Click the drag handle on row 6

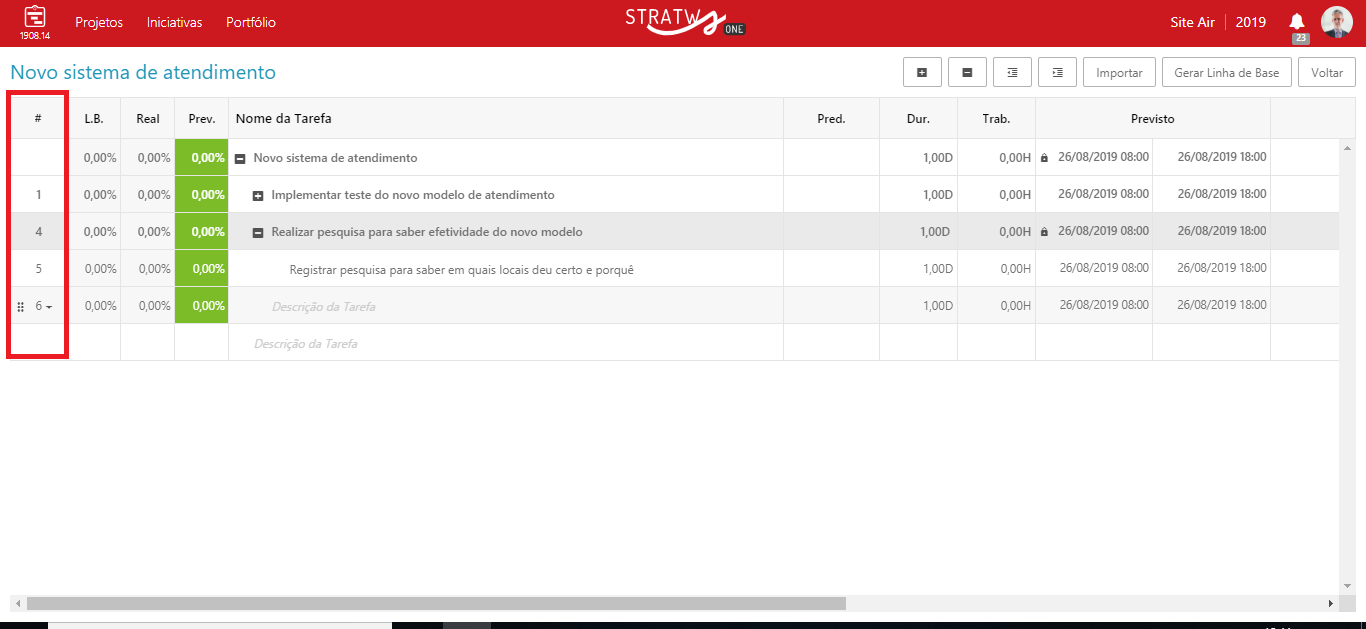point(20,307)
